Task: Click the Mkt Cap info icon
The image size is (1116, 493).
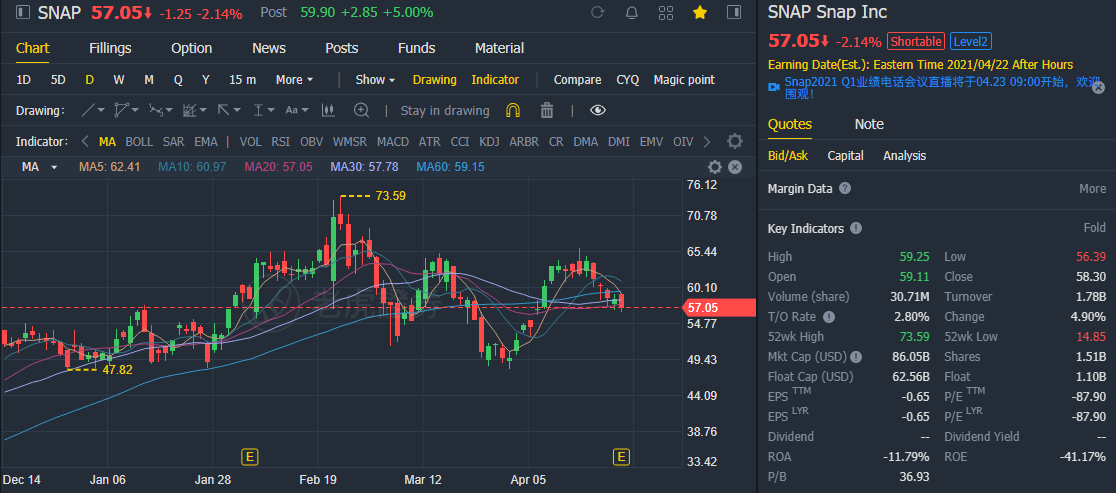Action: 856,356
